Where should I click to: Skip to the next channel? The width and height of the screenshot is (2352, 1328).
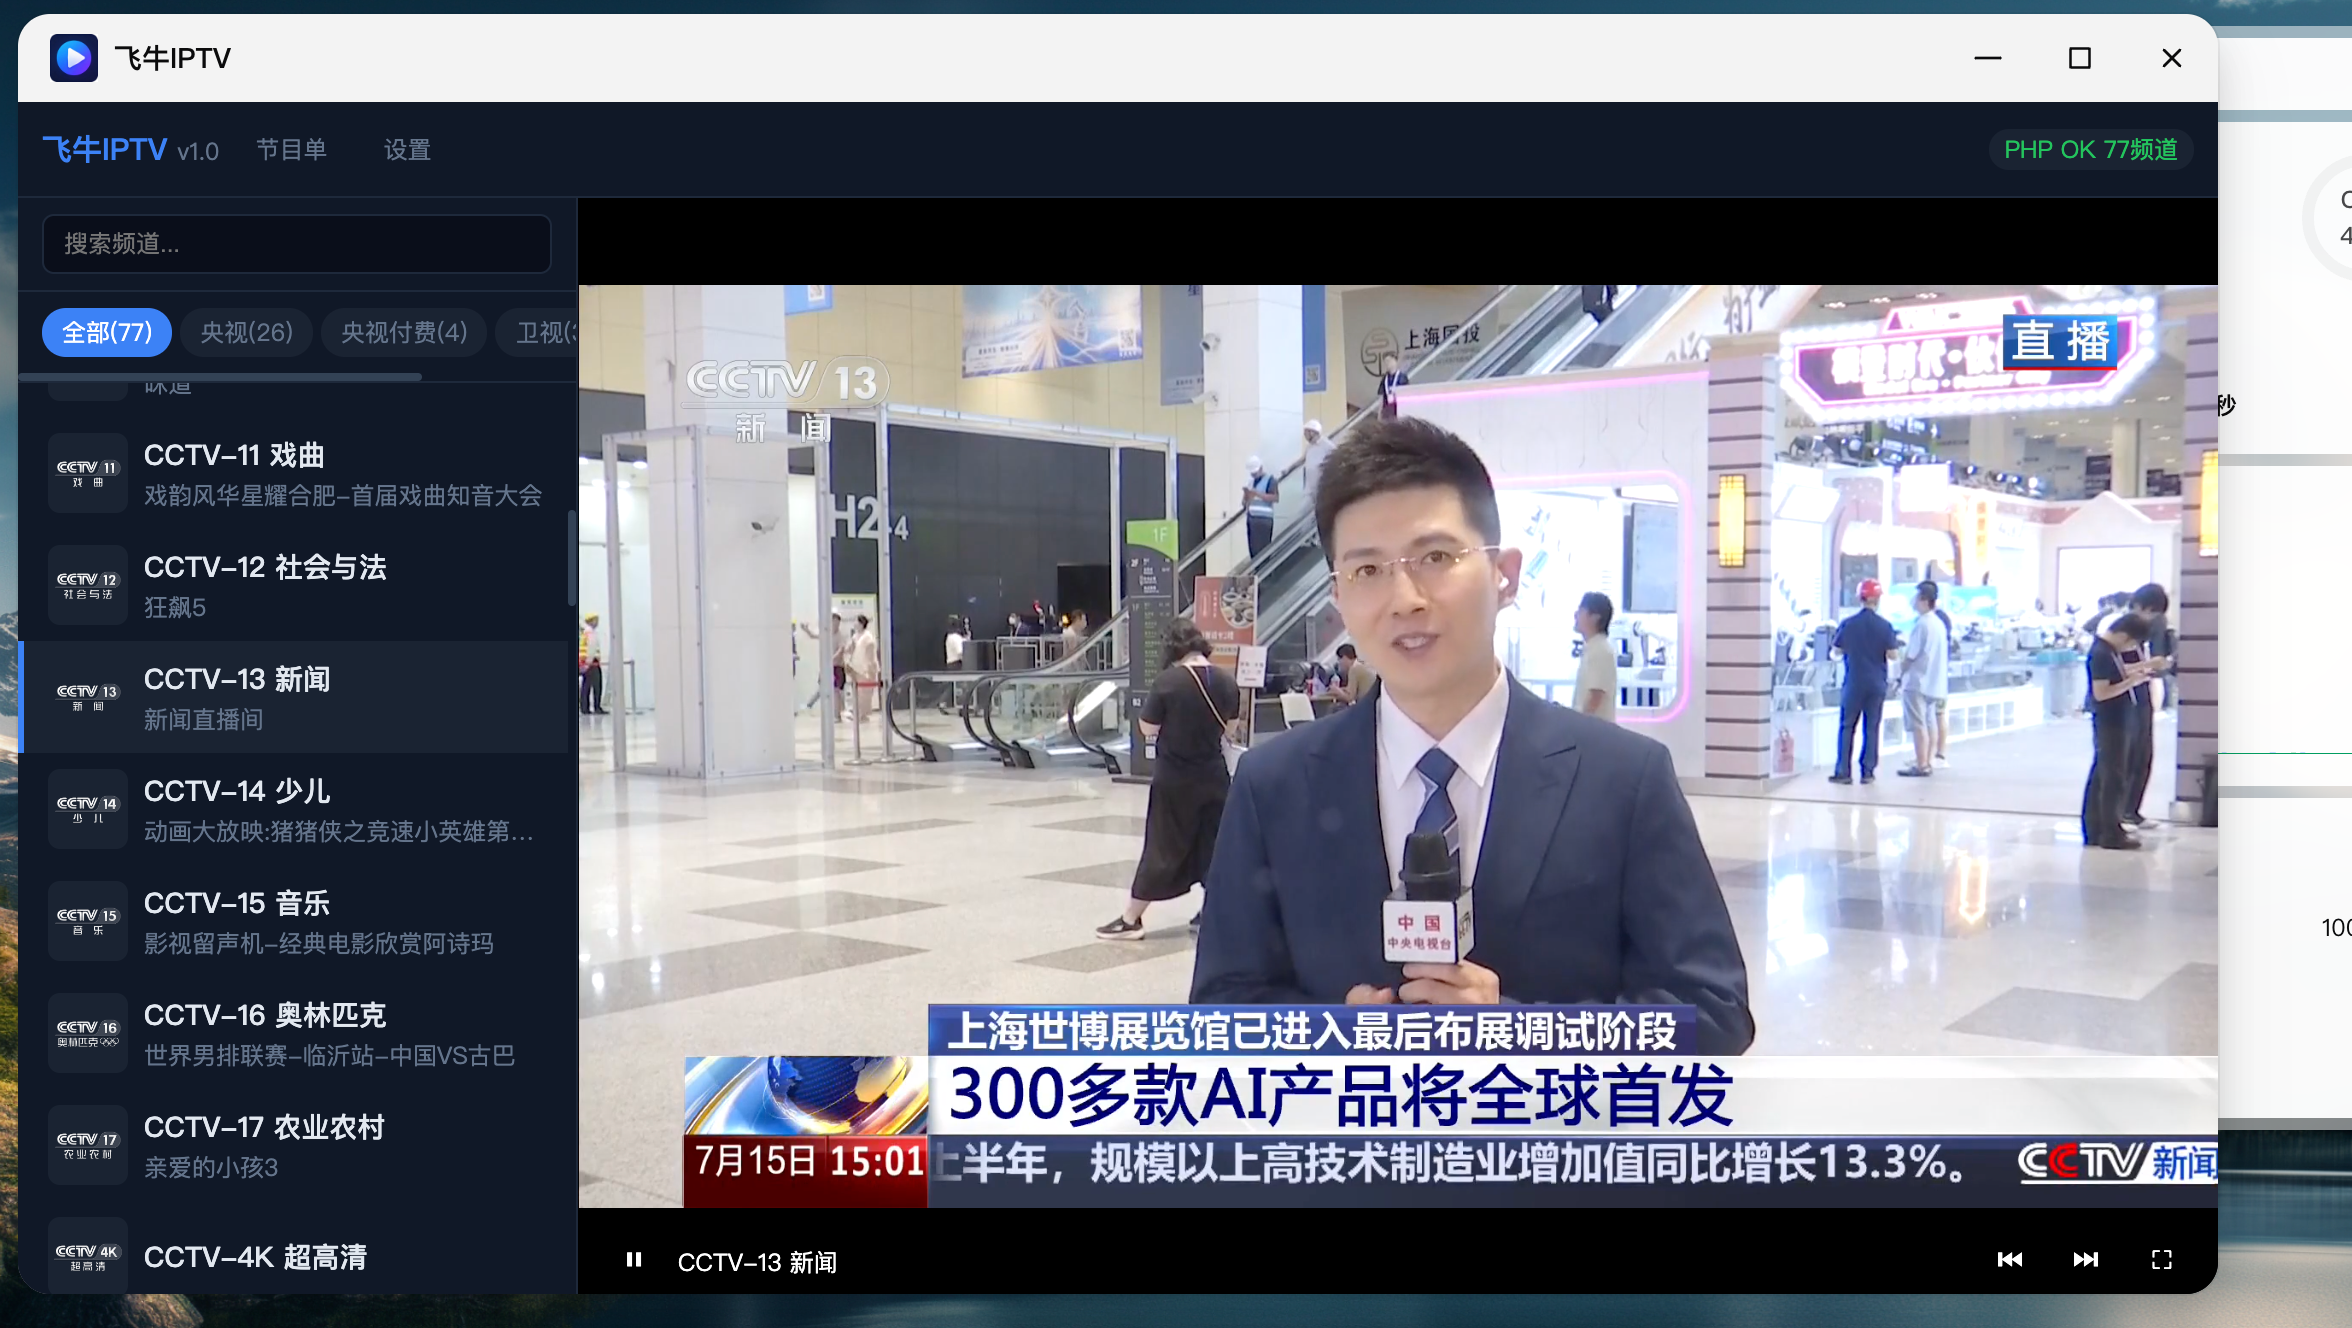(2085, 1260)
